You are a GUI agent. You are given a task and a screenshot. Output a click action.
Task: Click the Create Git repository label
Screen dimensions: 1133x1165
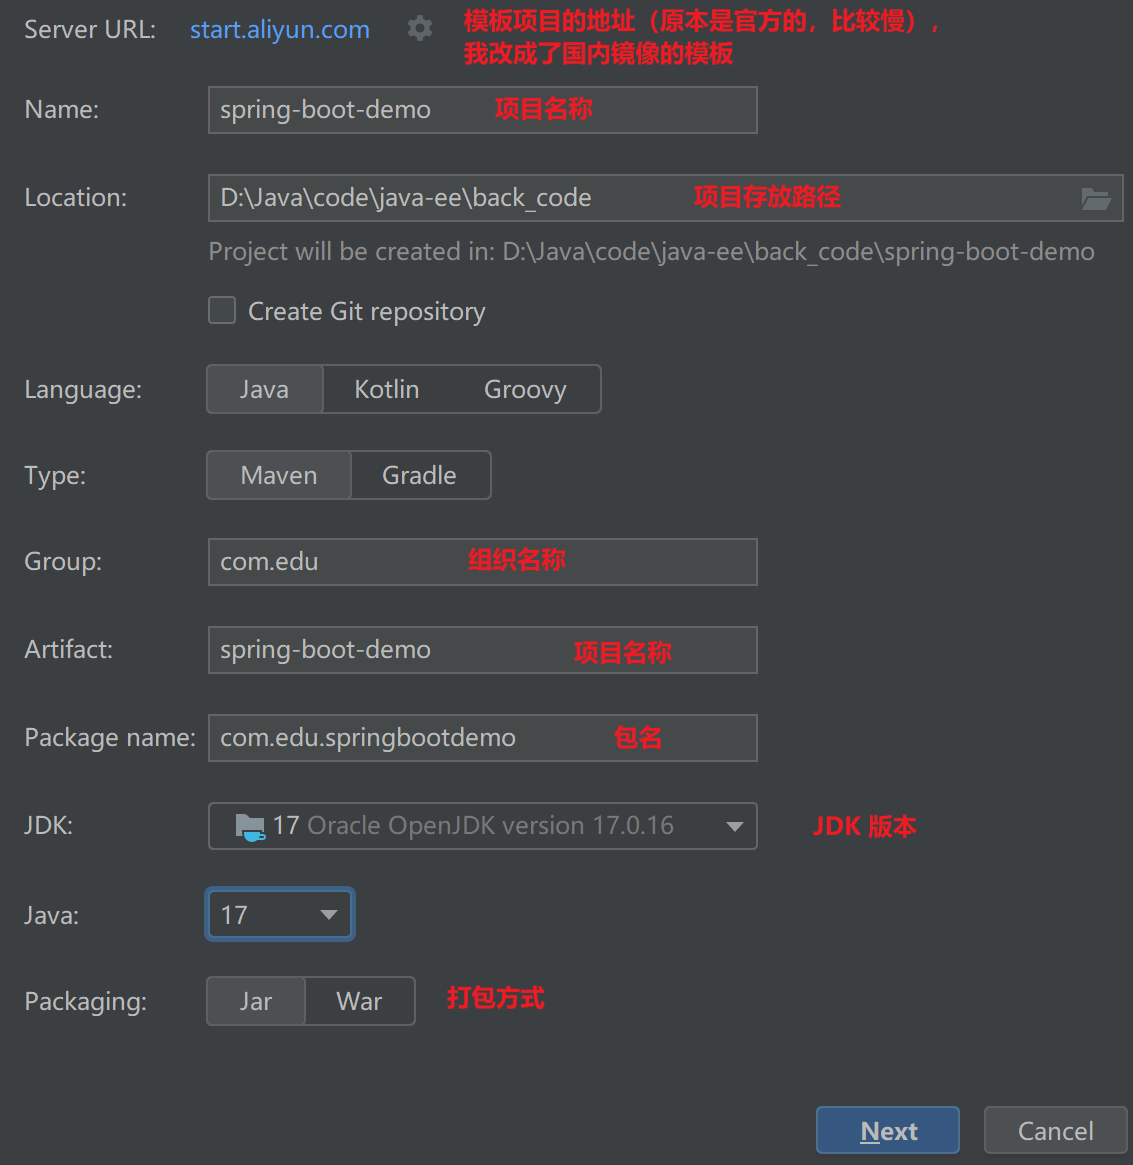[367, 311]
